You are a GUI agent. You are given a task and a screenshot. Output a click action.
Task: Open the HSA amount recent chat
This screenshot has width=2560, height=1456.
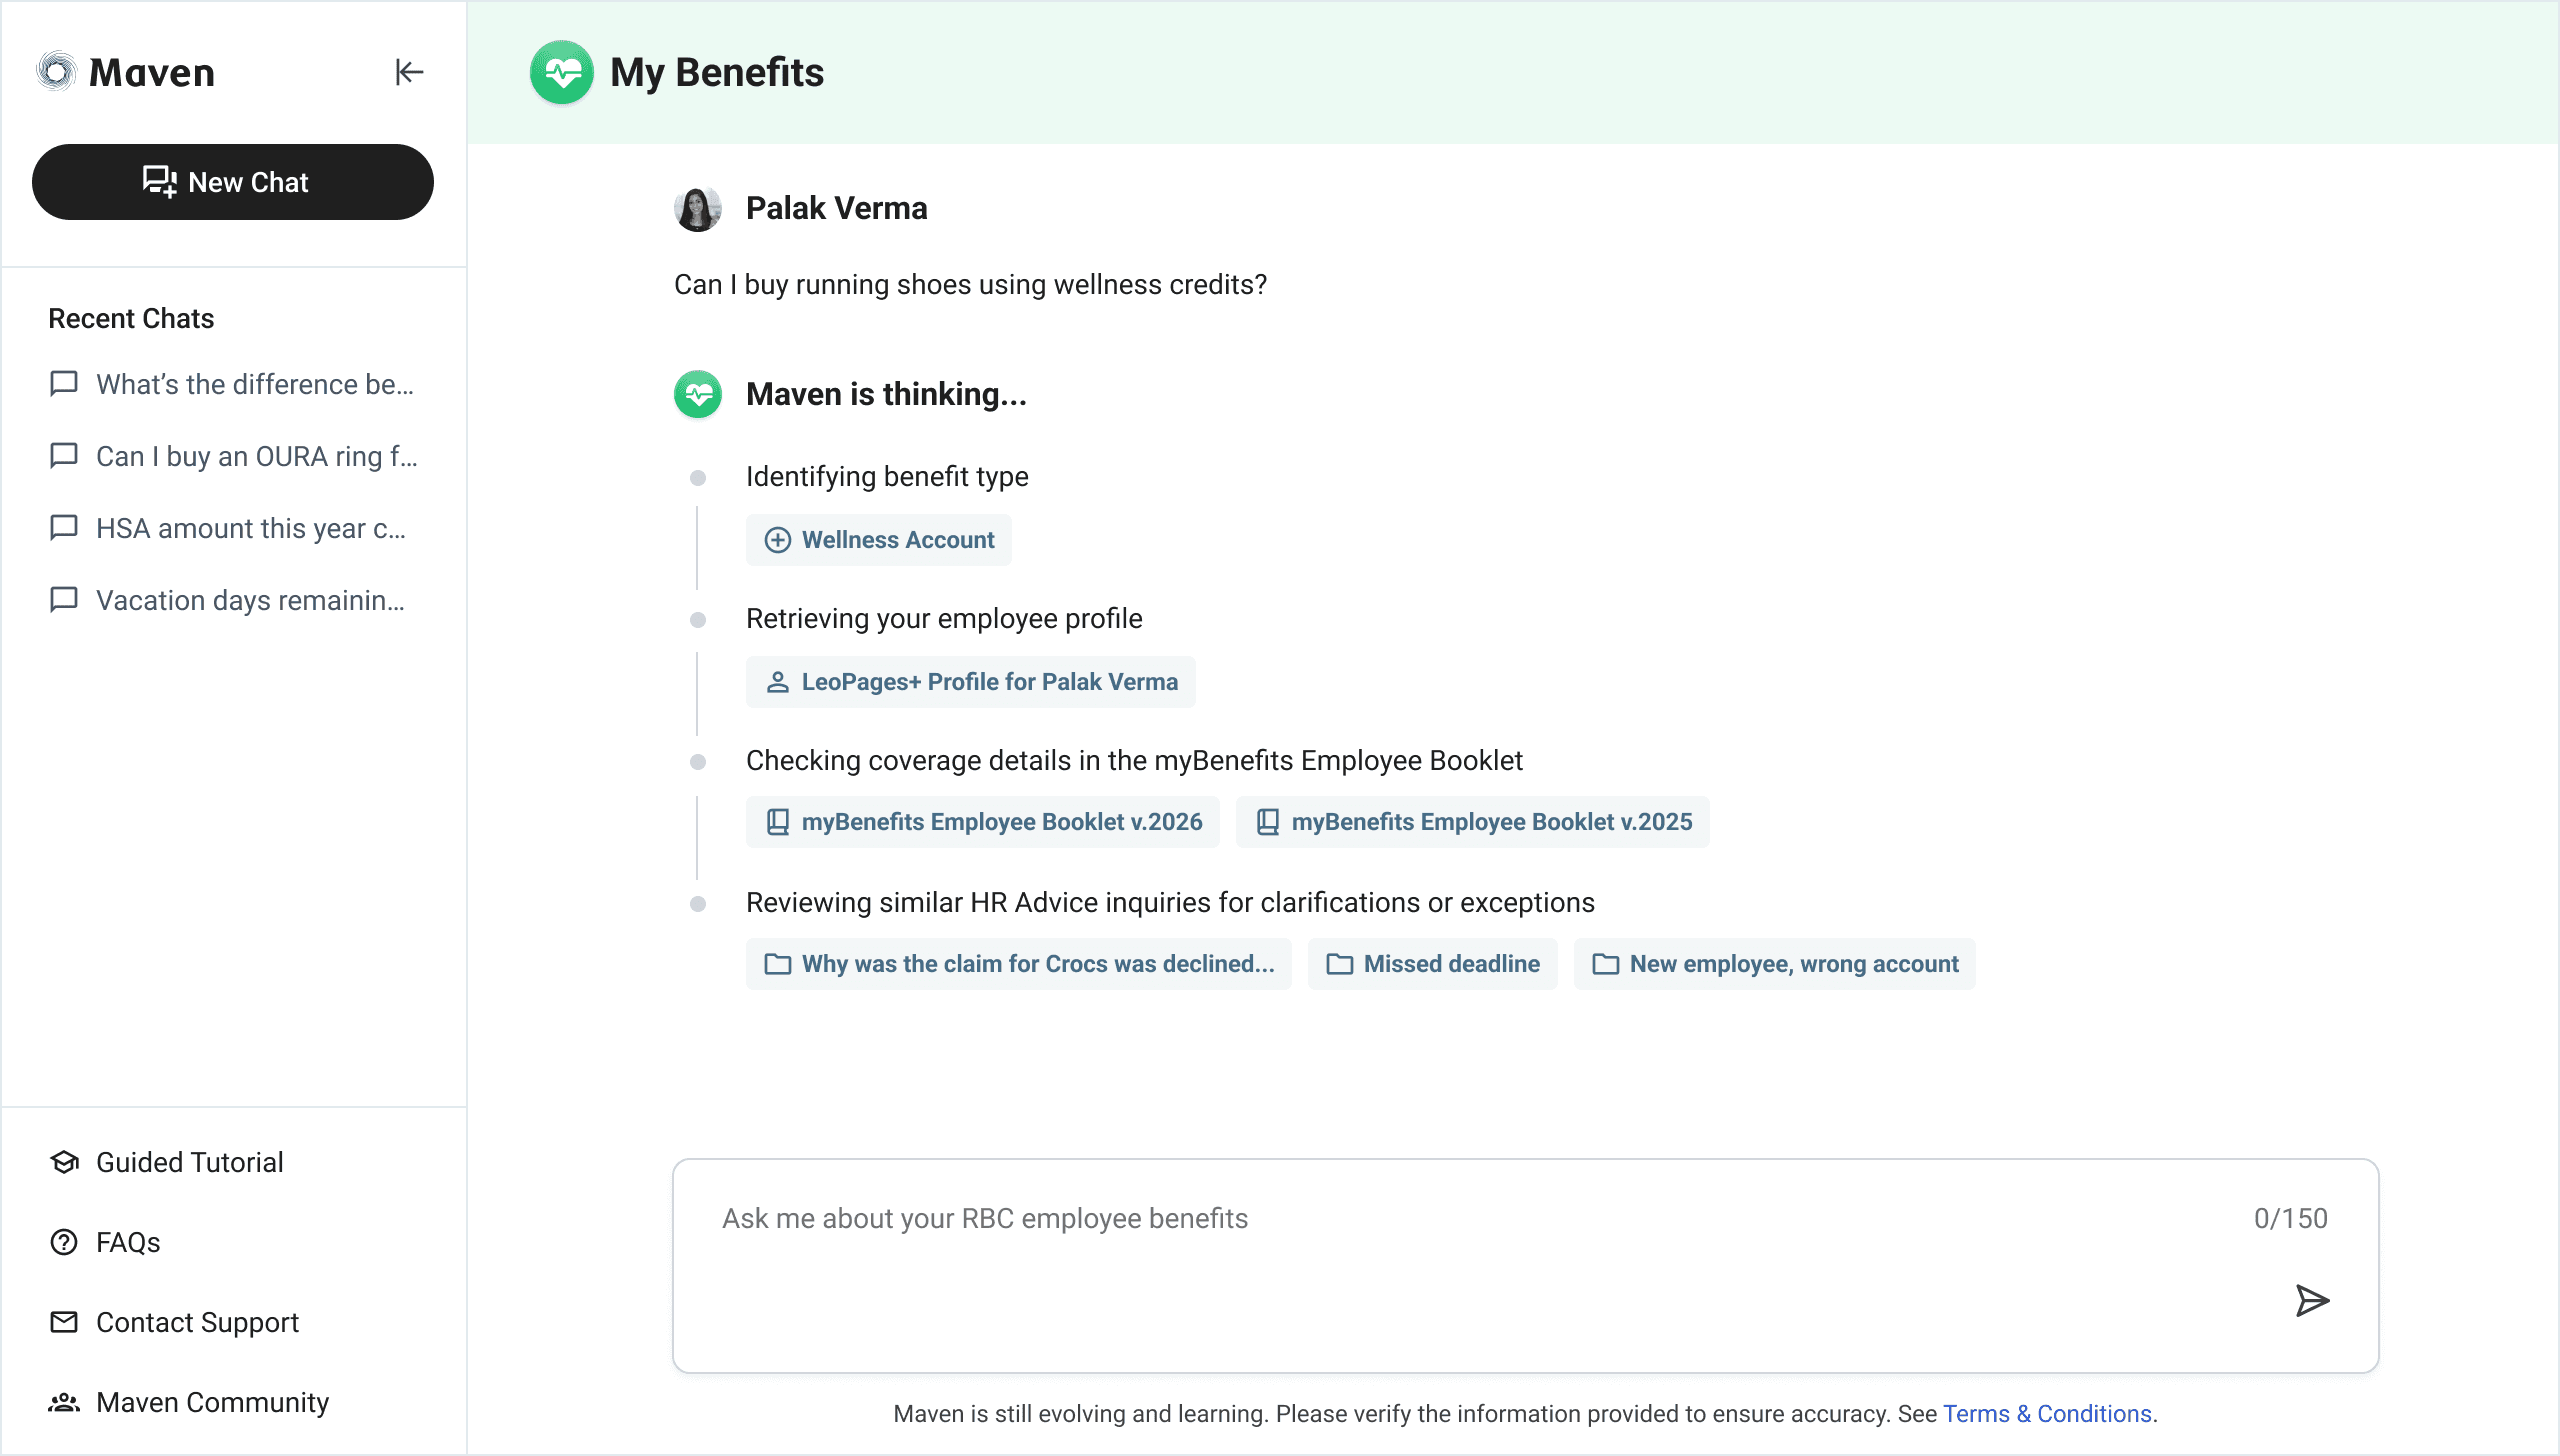(x=250, y=529)
